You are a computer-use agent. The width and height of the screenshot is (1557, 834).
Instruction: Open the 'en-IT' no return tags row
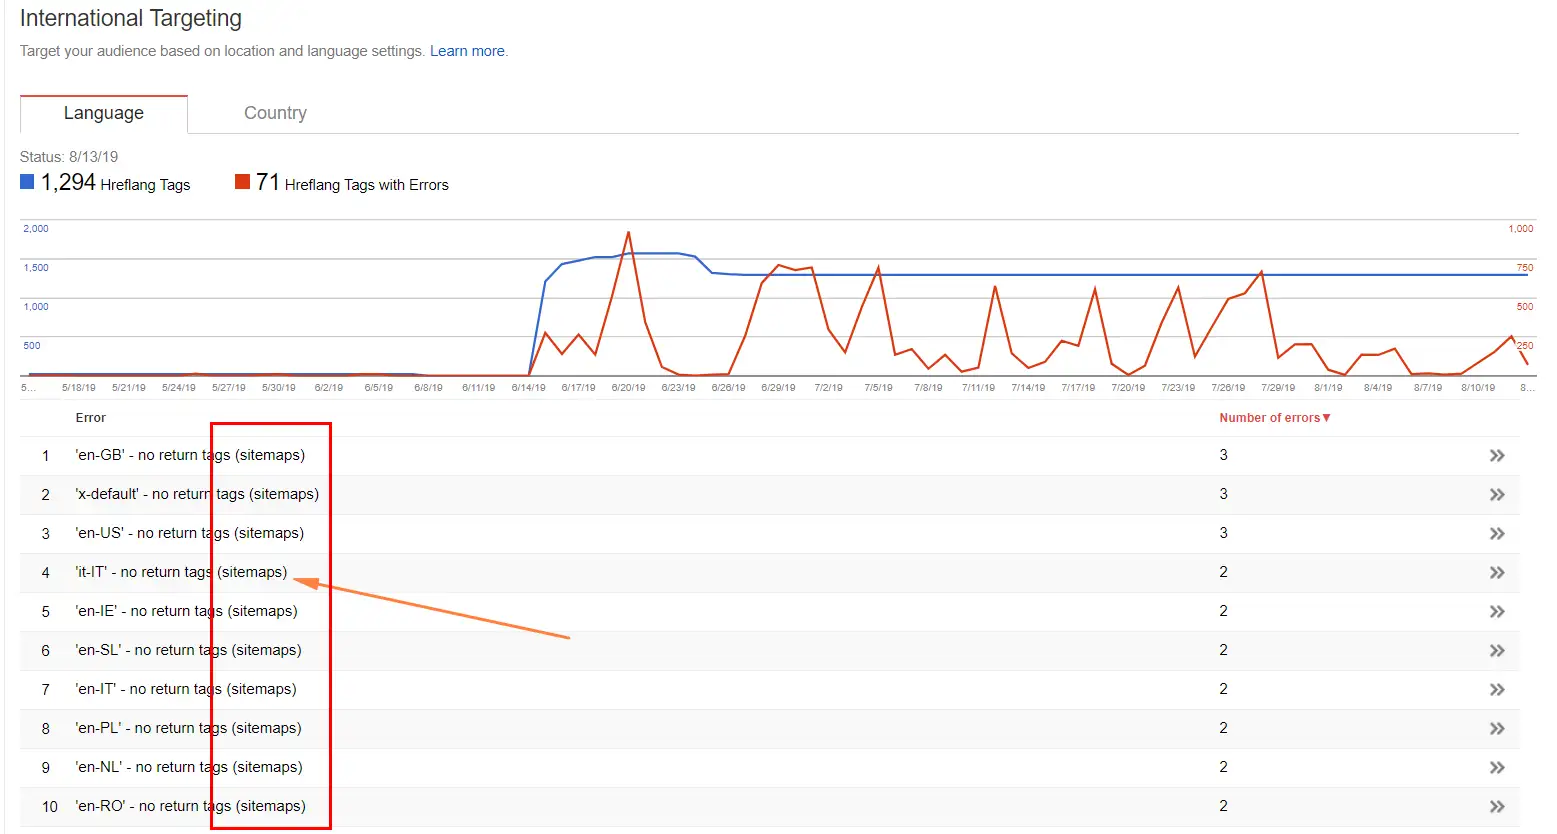186,689
